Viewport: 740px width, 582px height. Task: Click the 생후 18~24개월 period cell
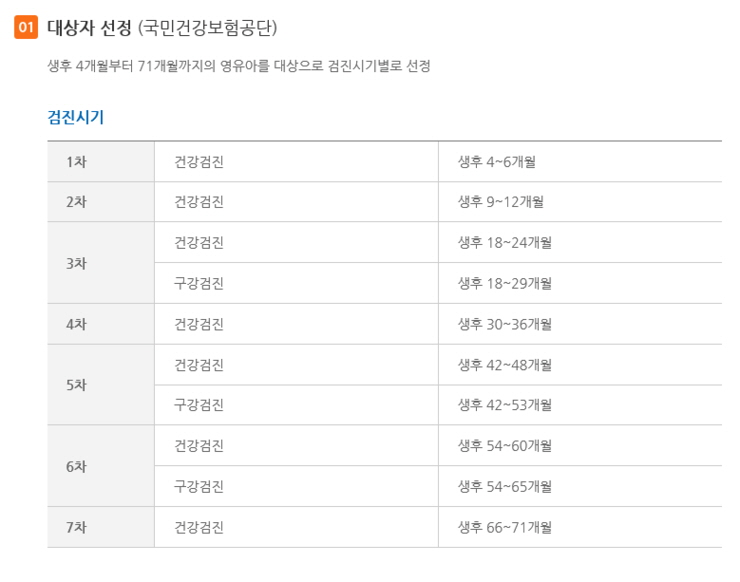pyautogui.click(x=505, y=243)
